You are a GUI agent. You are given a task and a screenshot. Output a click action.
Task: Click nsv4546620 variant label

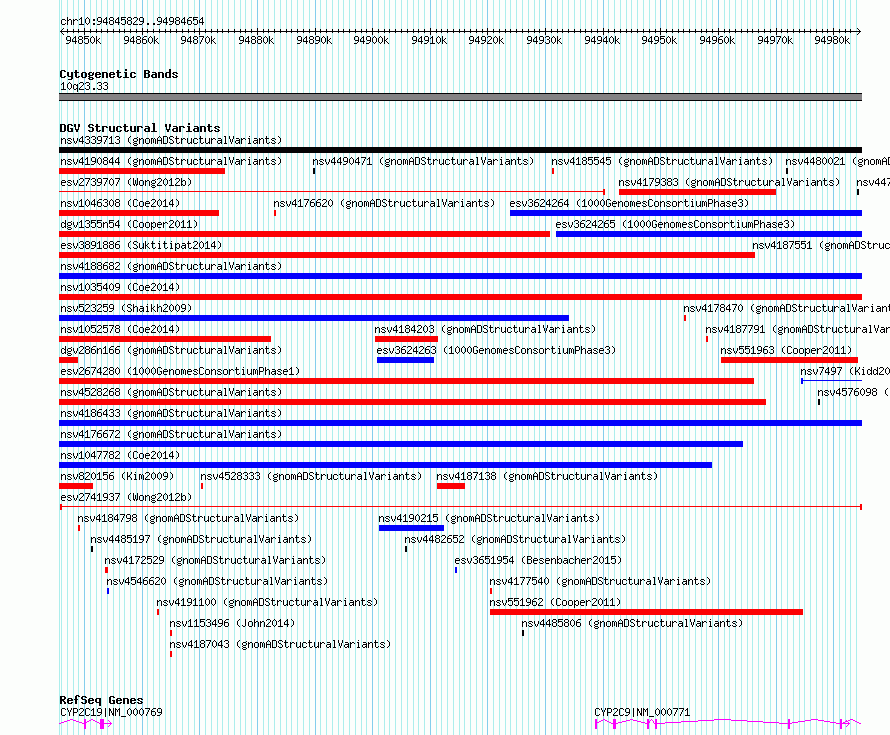pos(217,581)
